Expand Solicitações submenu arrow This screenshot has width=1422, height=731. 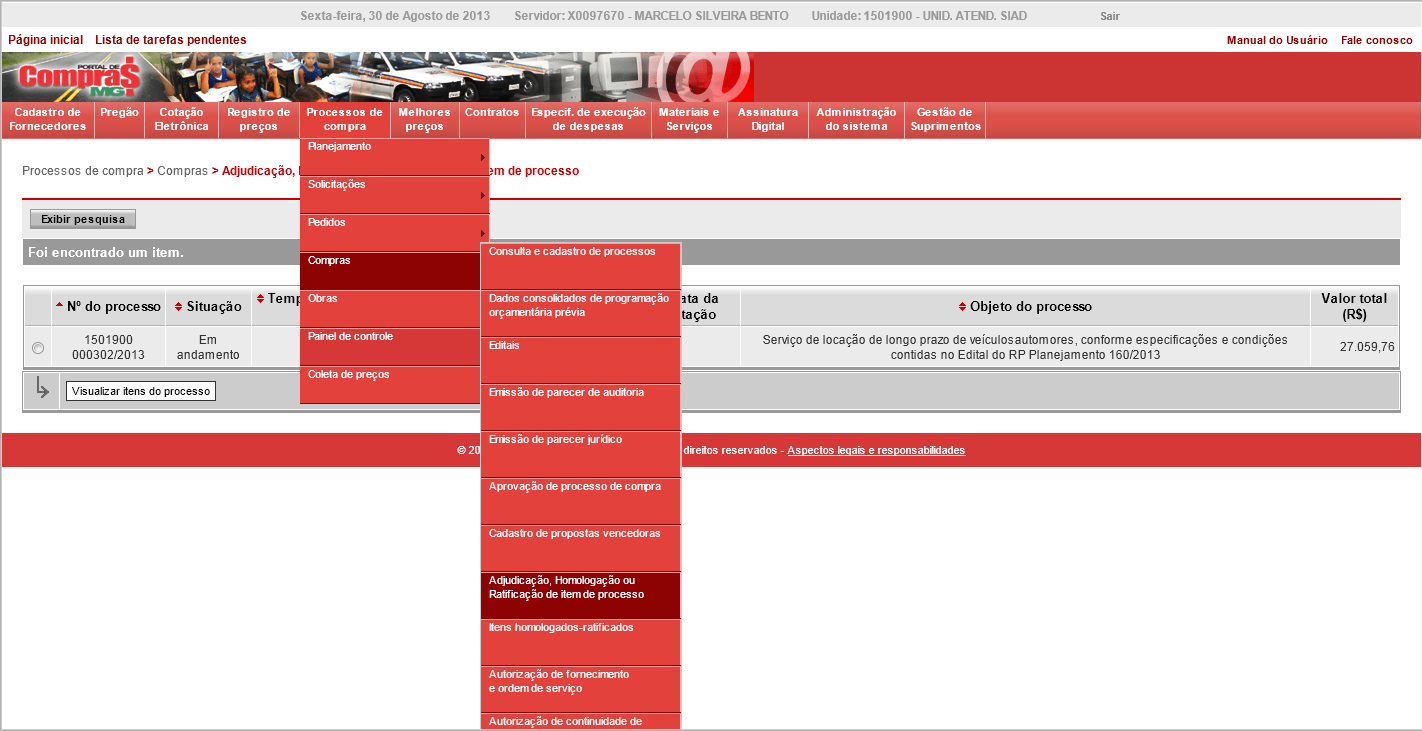point(483,195)
